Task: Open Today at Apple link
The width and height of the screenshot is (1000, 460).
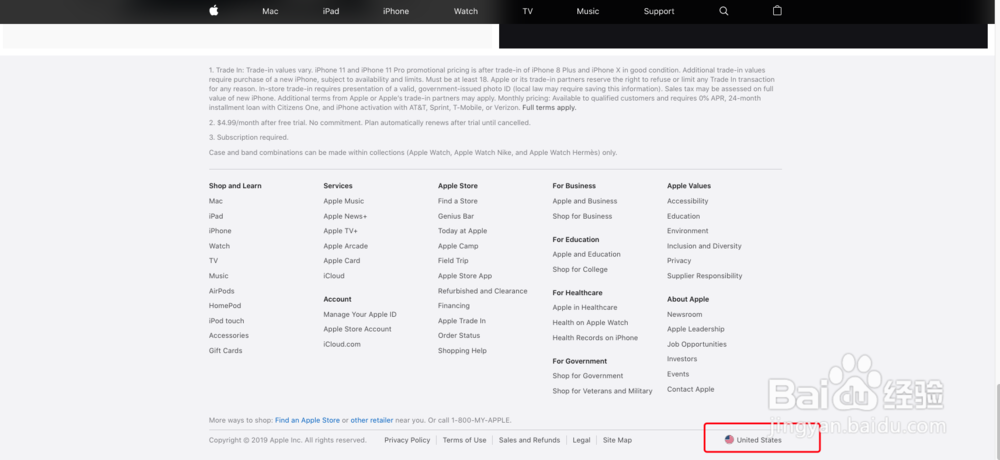Action: tap(462, 231)
